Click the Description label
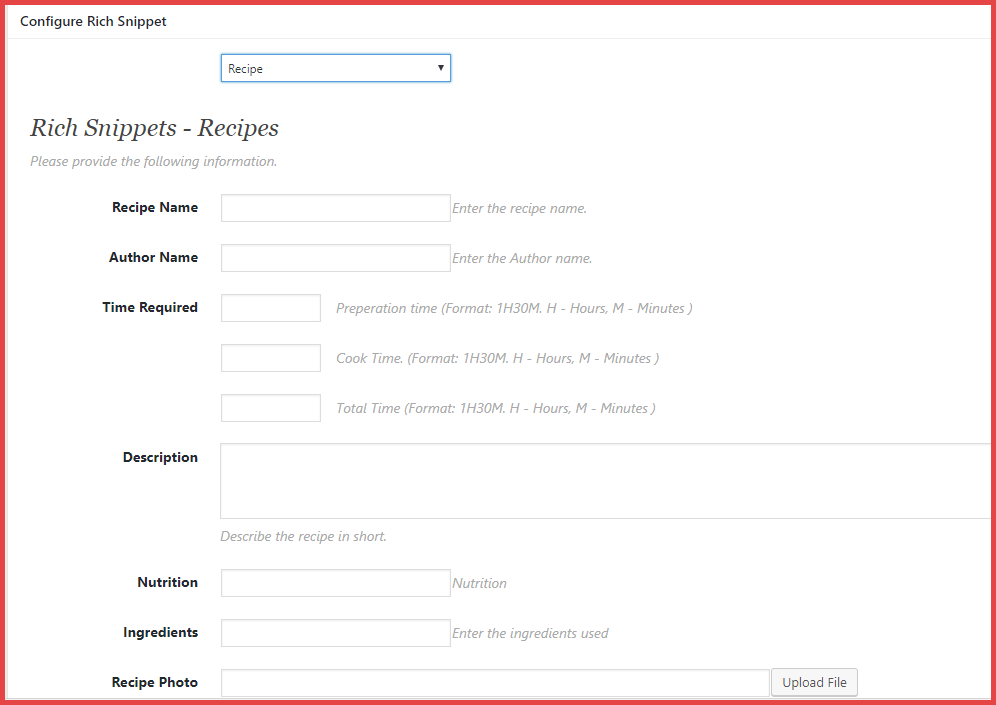Viewport: 996px width, 705px height. [x=160, y=458]
